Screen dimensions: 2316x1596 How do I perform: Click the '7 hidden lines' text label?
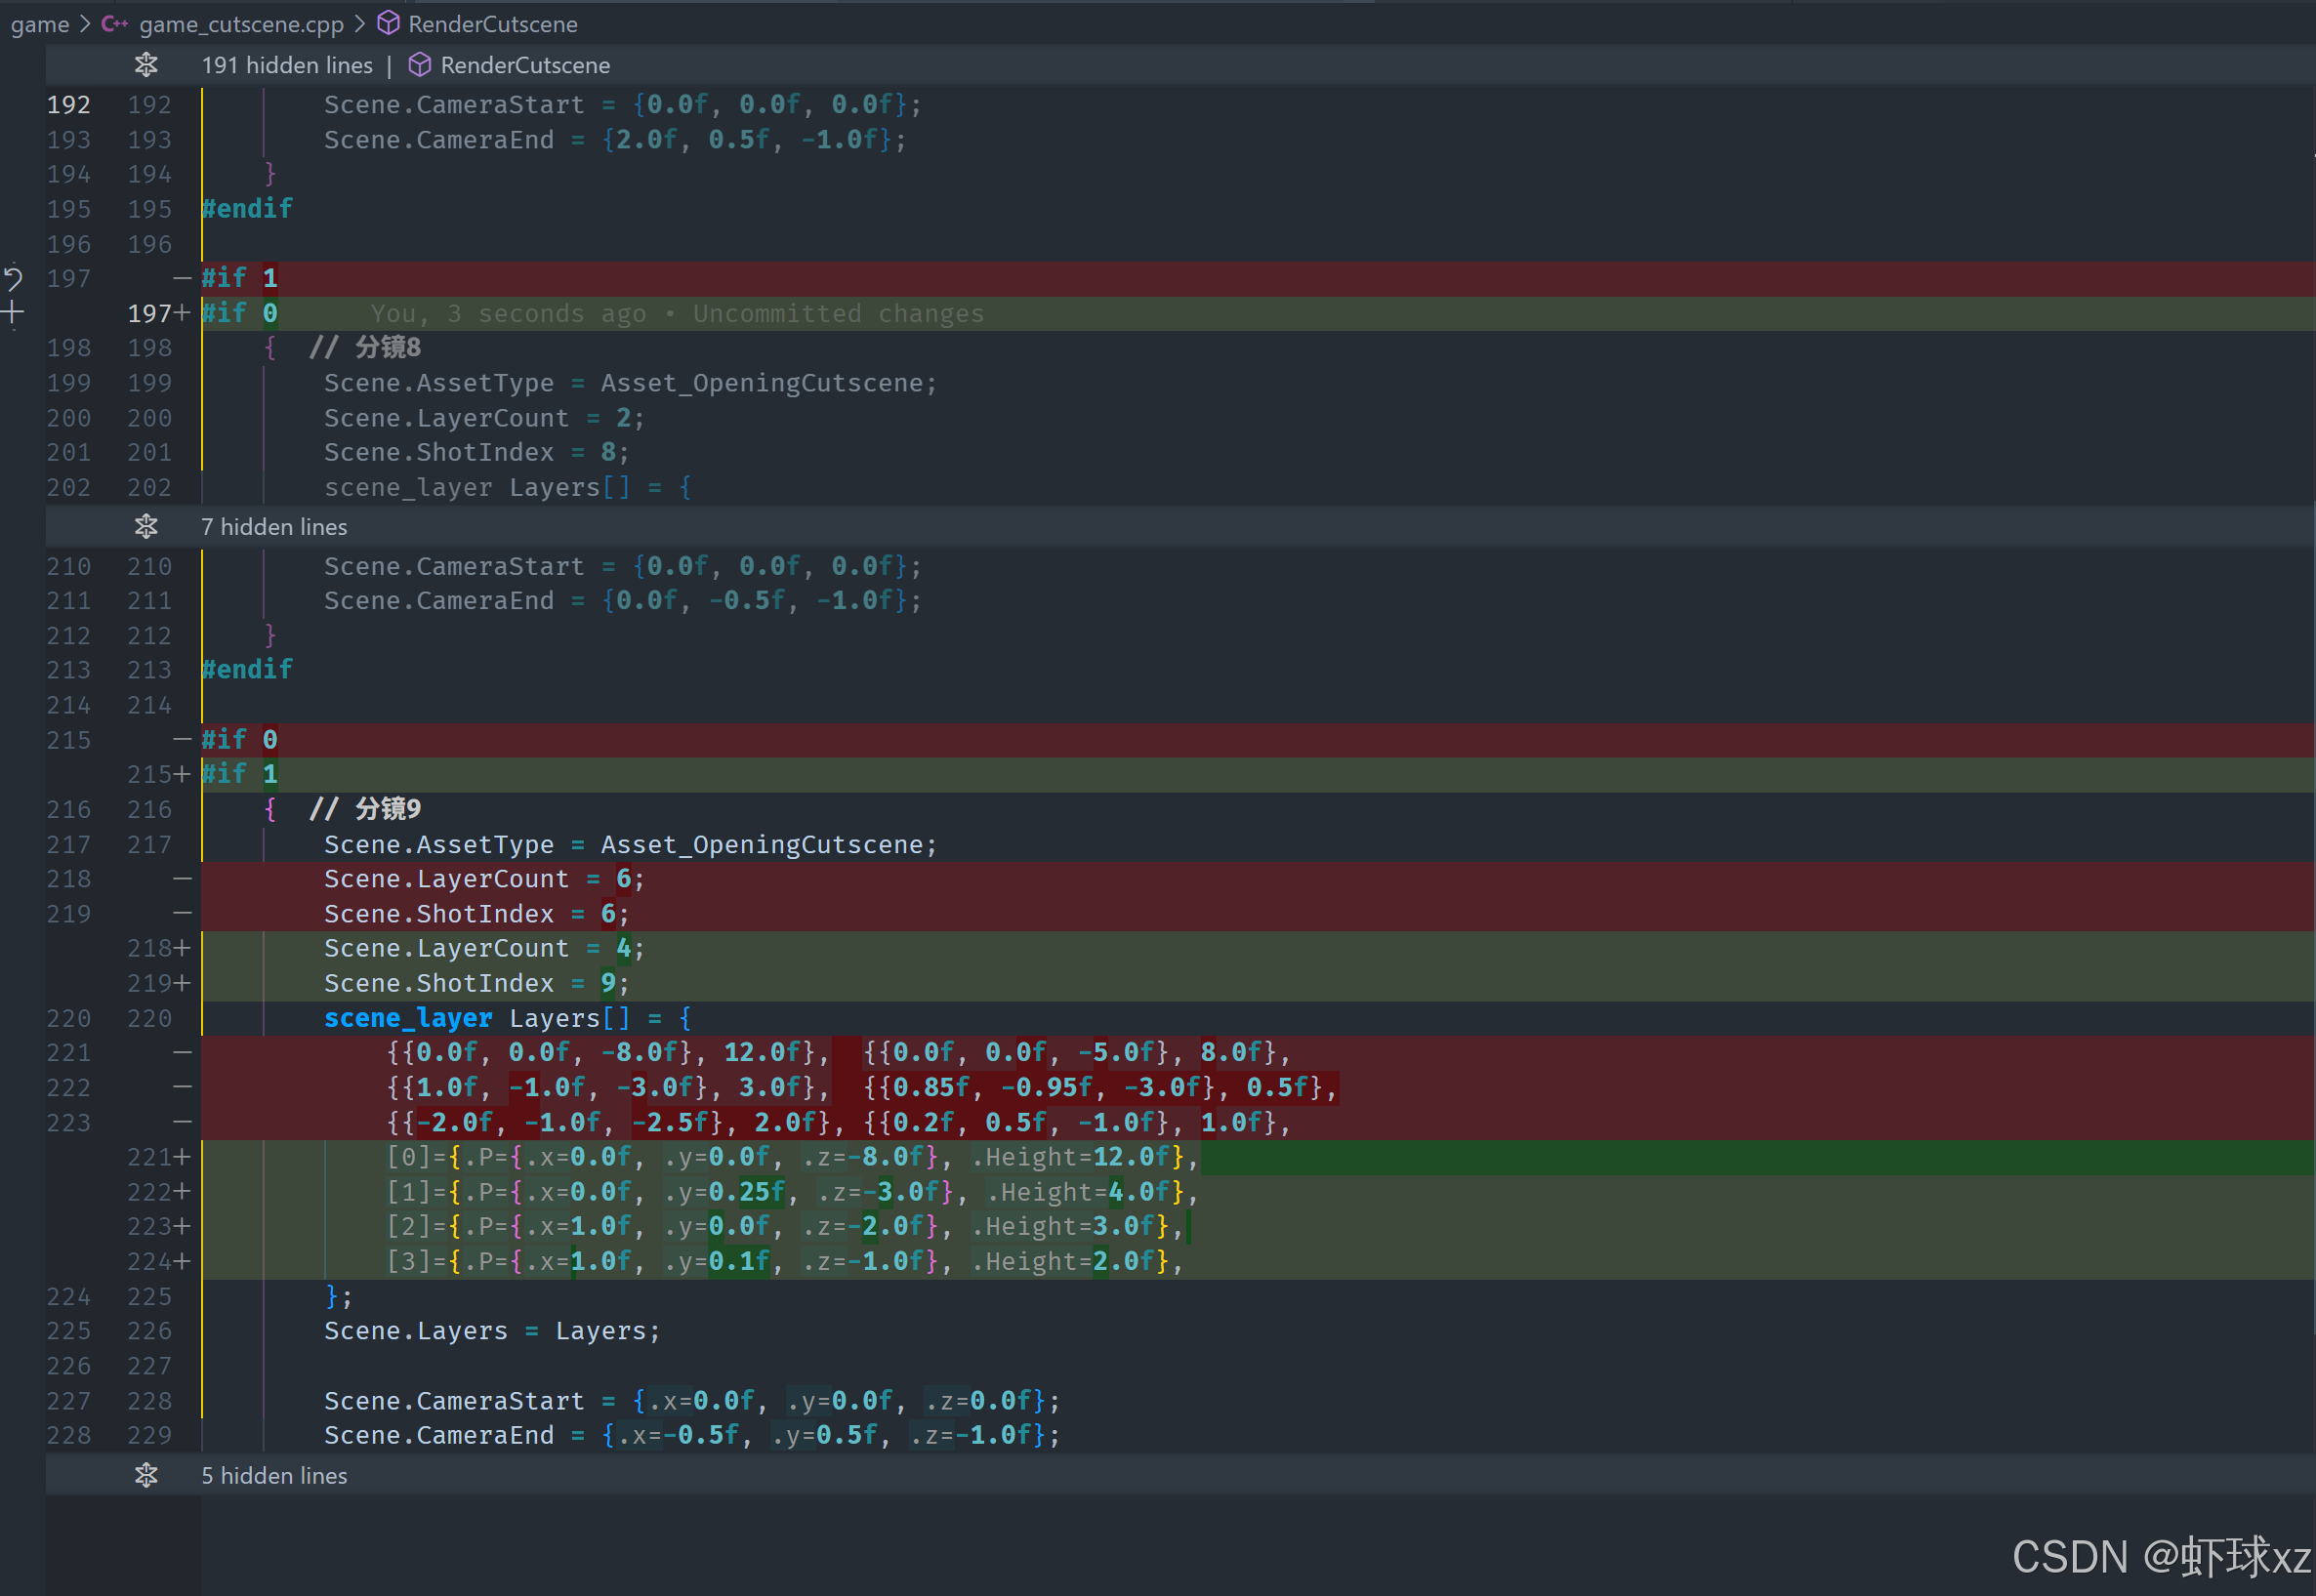[274, 526]
